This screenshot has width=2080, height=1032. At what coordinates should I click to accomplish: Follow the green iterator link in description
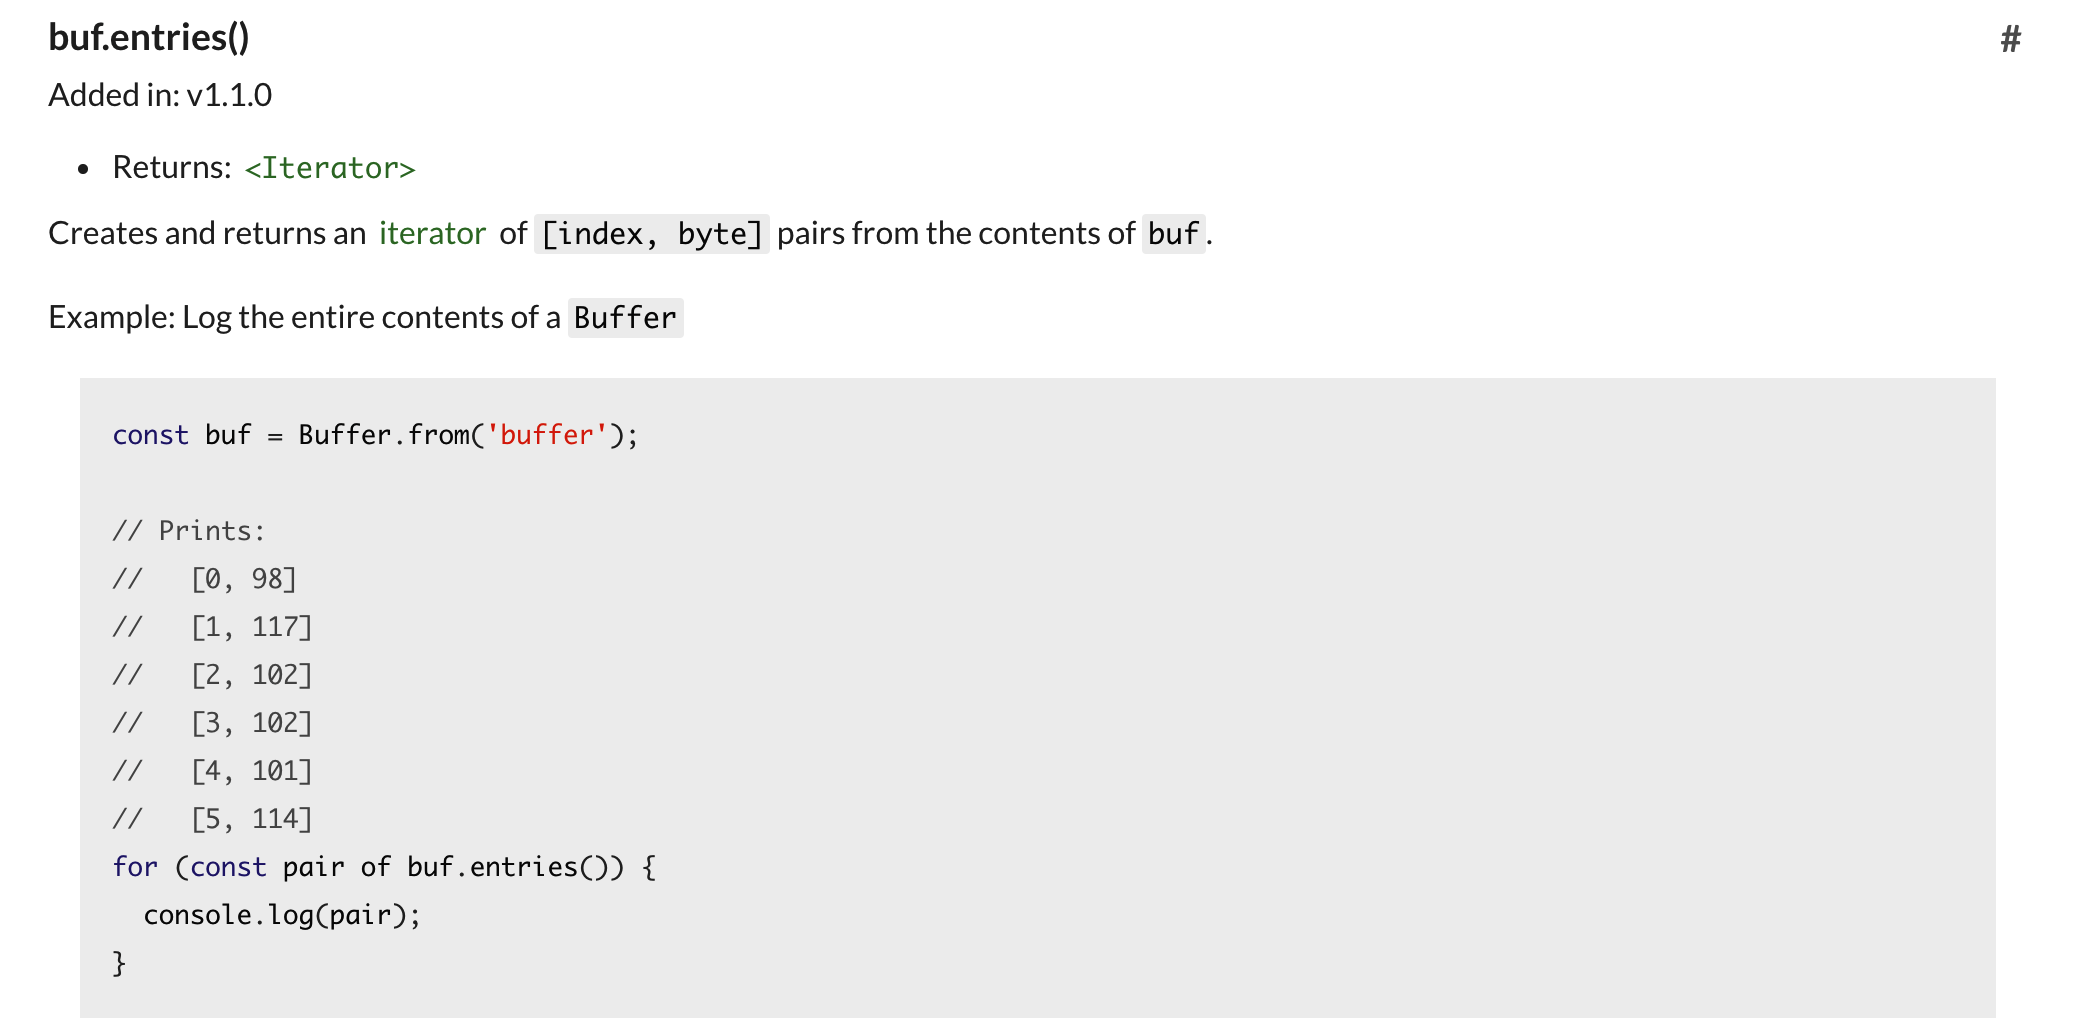click(x=432, y=233)
